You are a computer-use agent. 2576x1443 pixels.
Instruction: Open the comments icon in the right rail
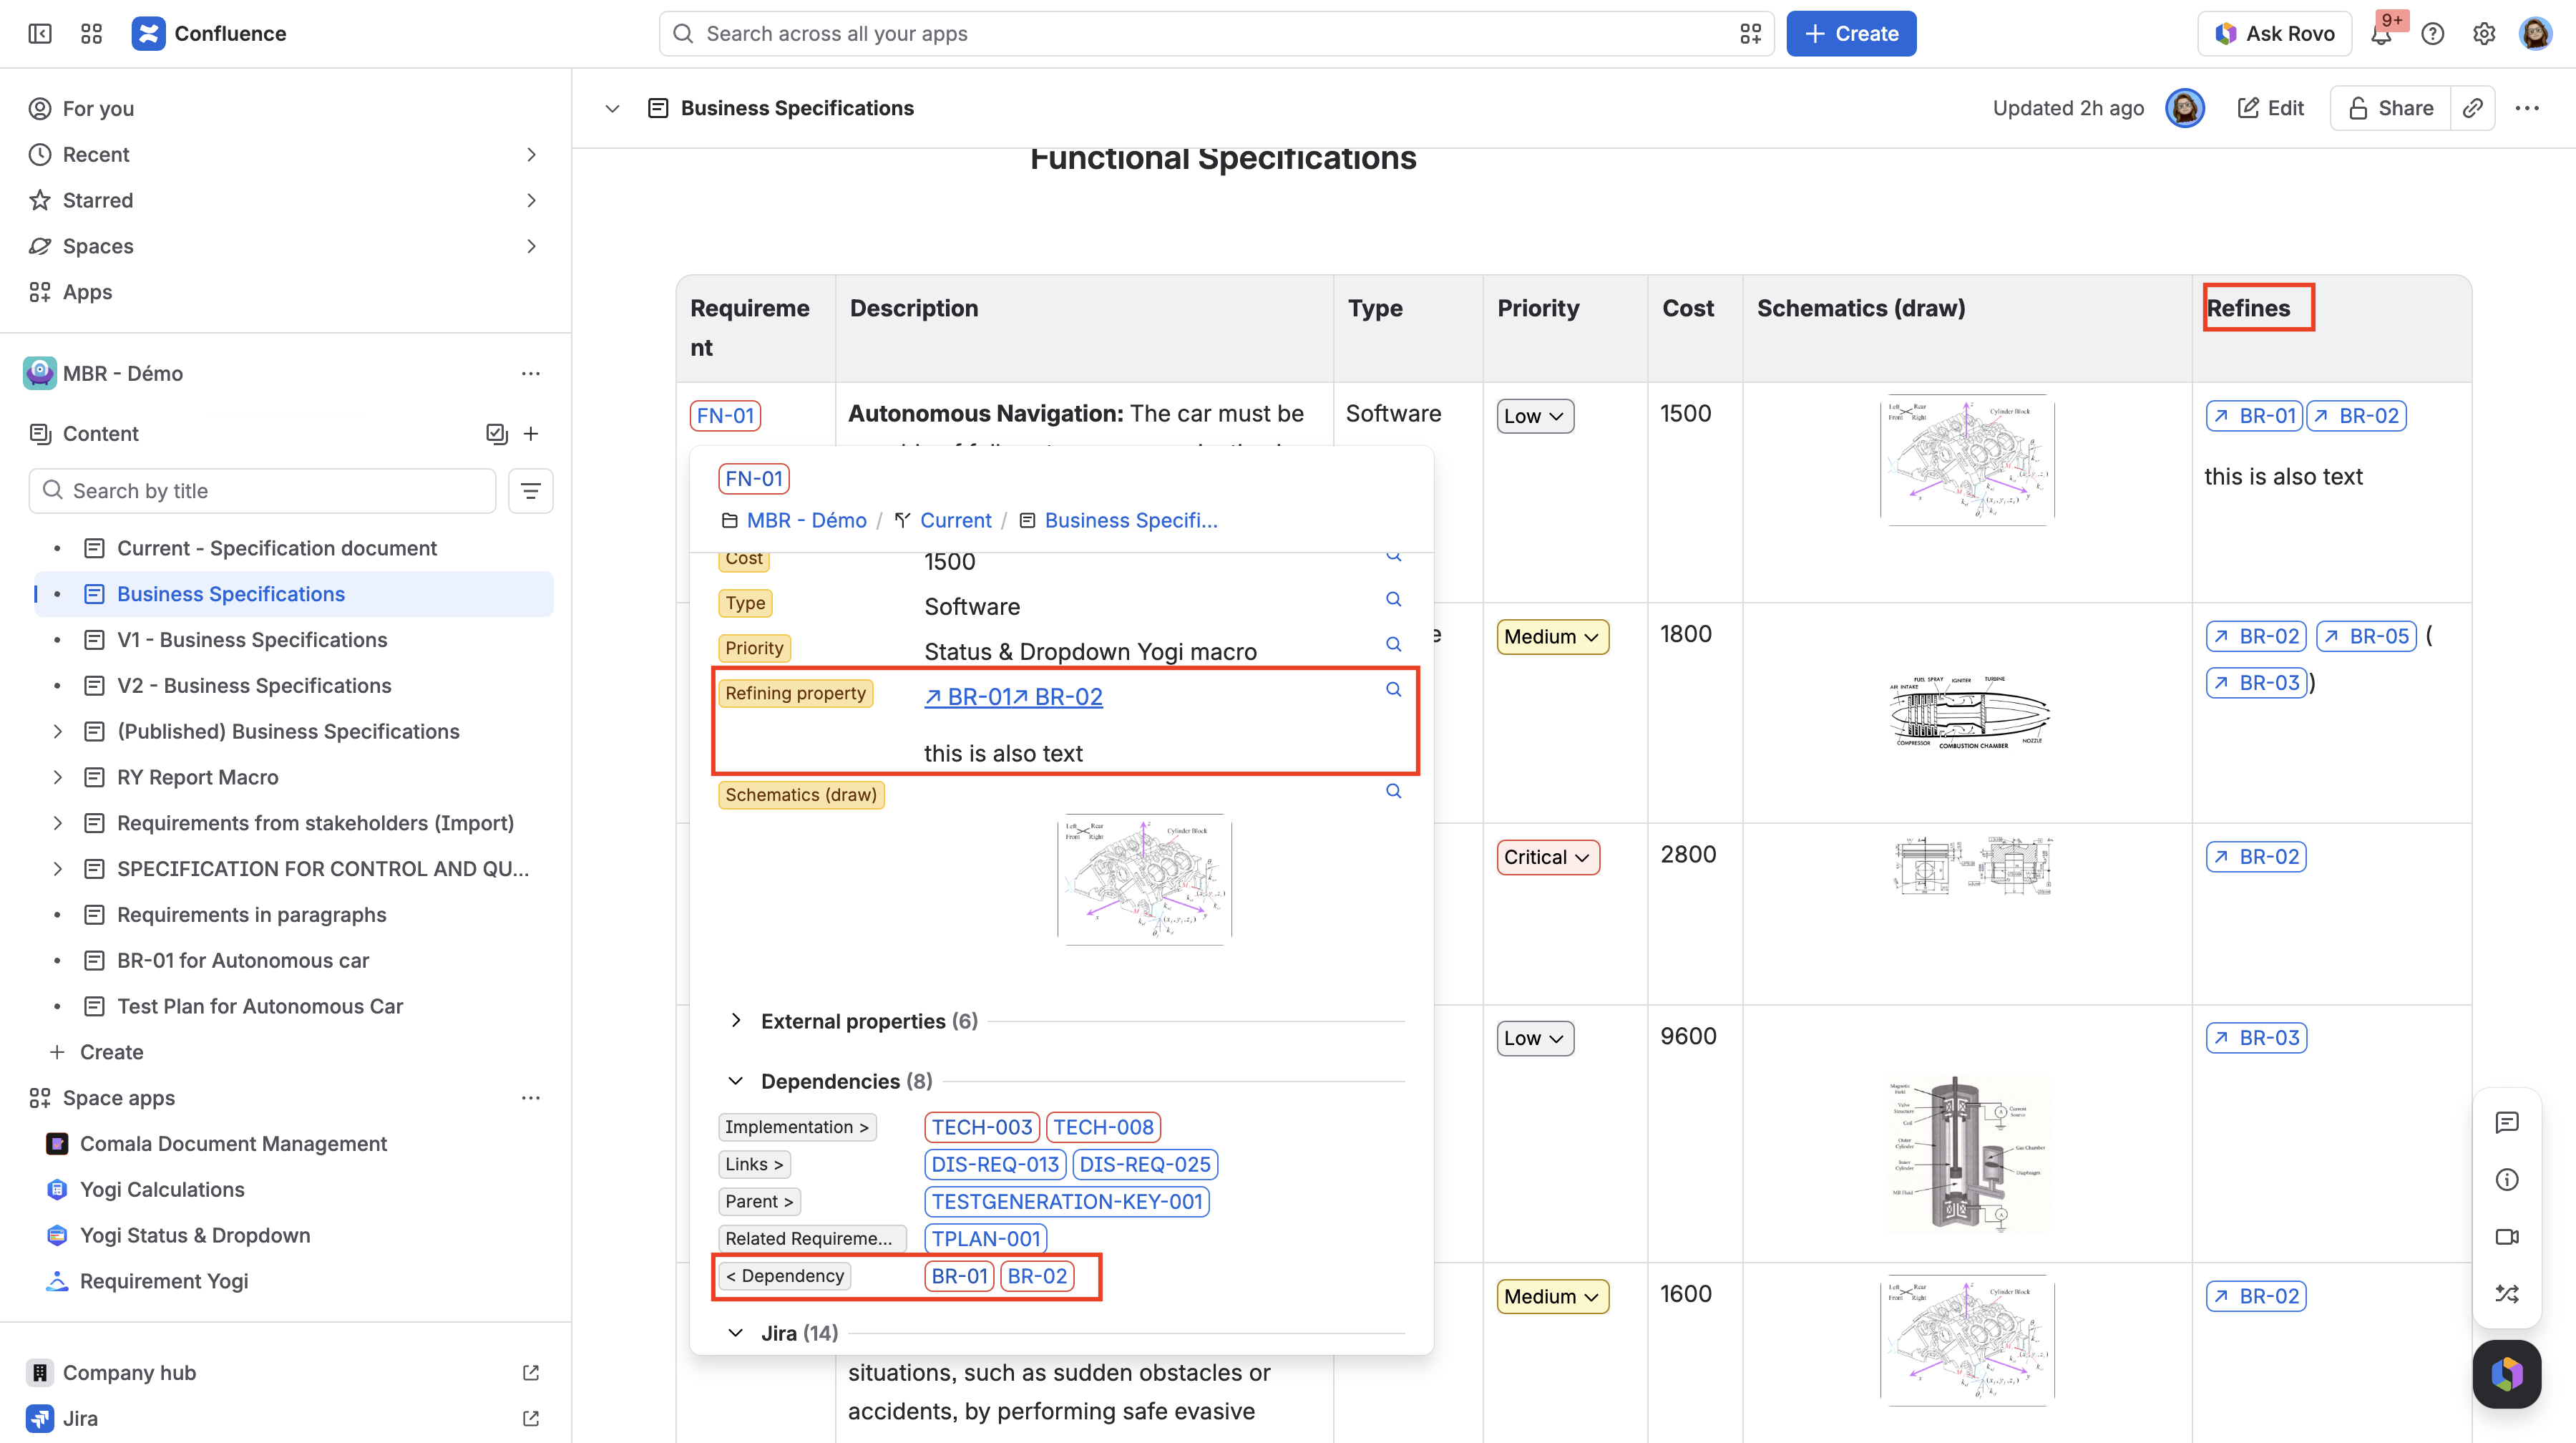tap(2506, 1122)
